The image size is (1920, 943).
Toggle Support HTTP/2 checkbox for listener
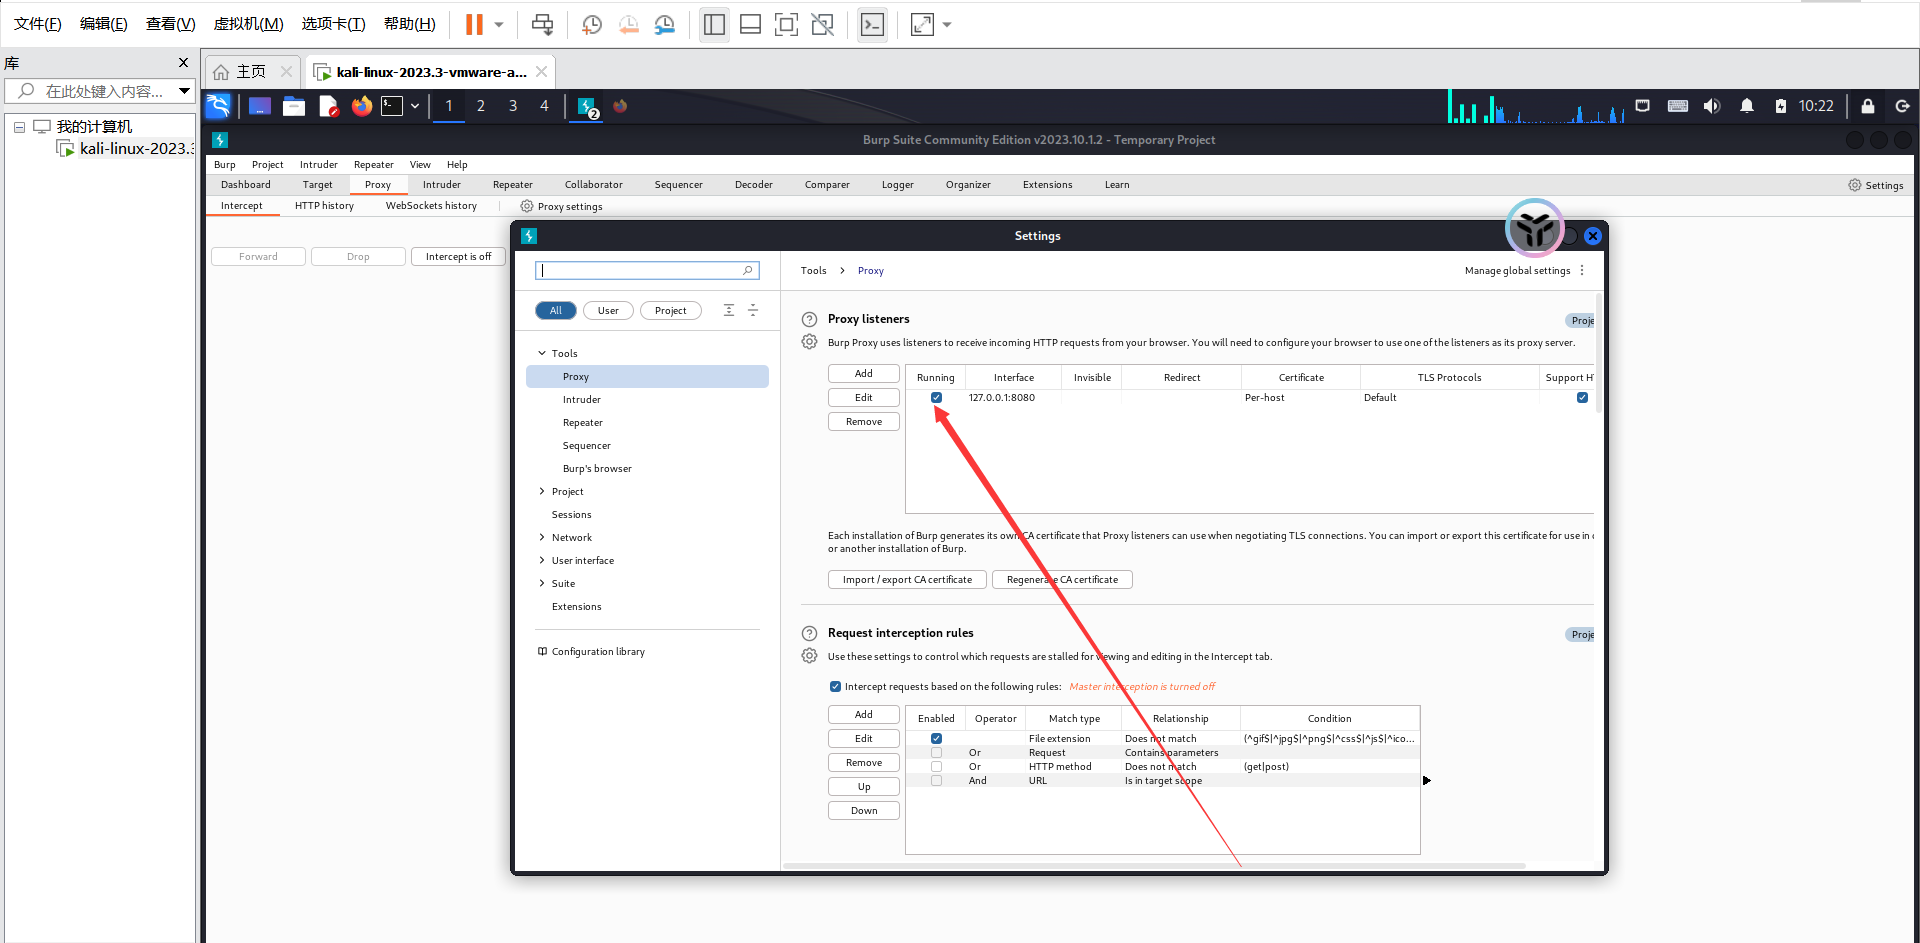click(1582, 398)
